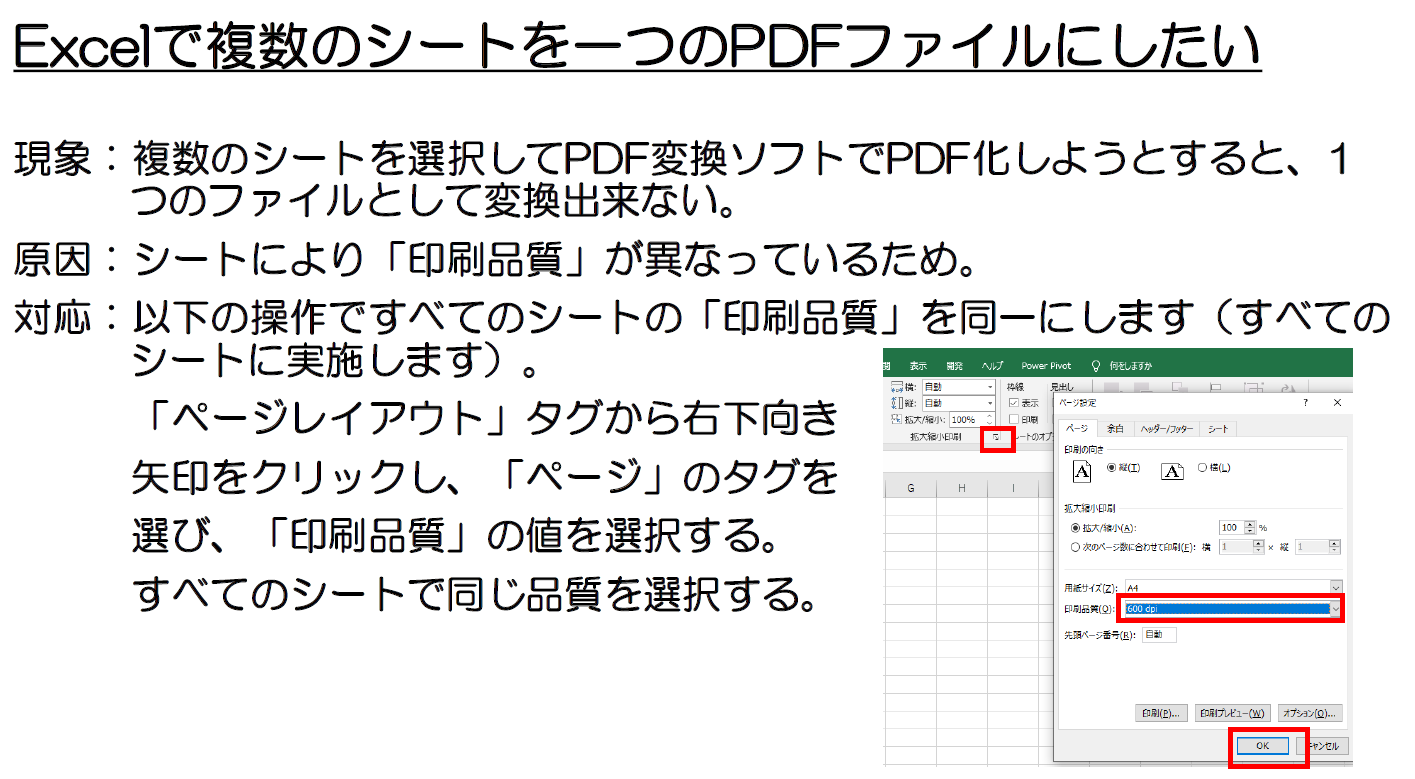Screen dimensions: 1415x779
Task: Click the オプション(O)... button
Action: coord(1310,713)
